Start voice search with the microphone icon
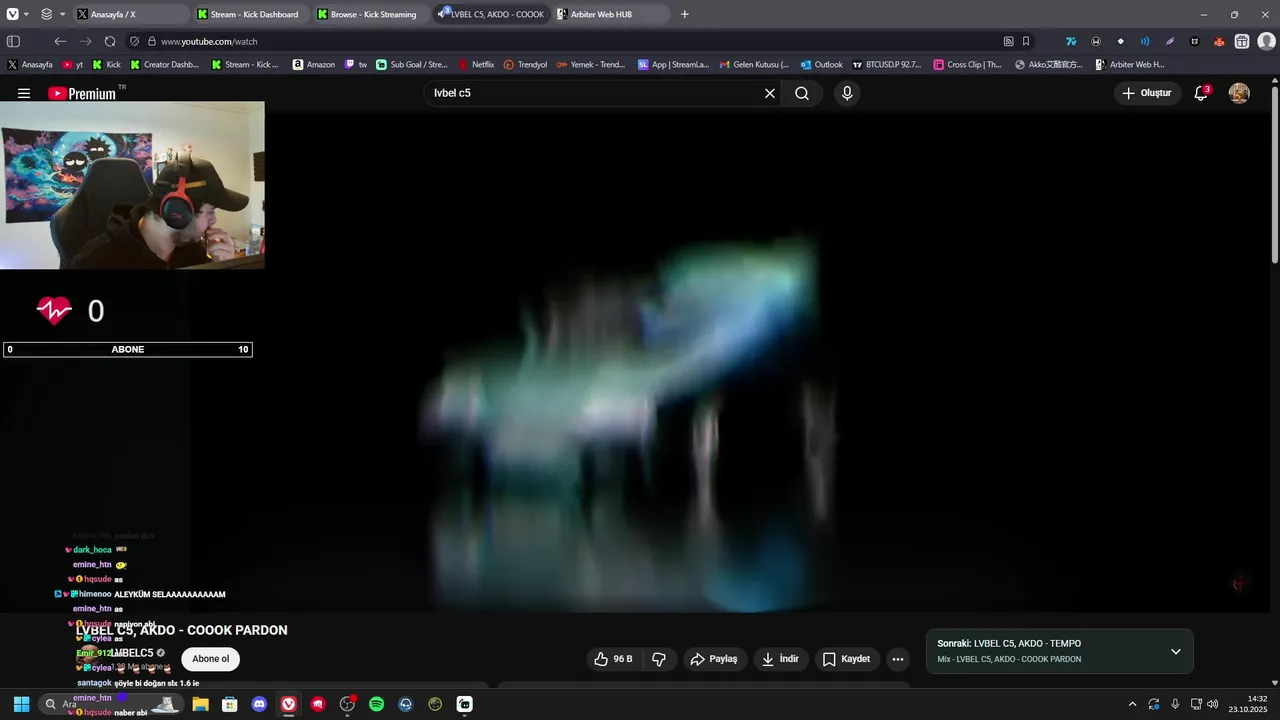The width and height of the screenshot is (1280, 720). pyautogui.click(x=847, y=93)
